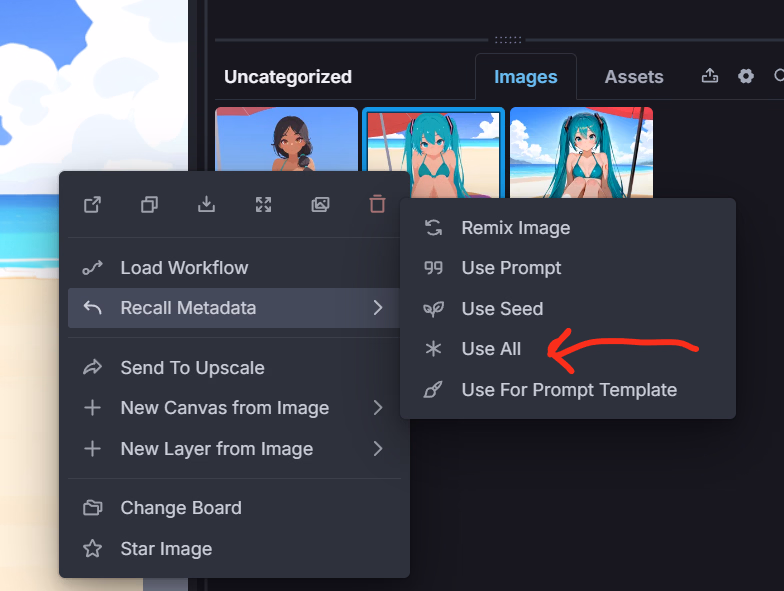The width and height of the screenshot is (784, 591).
Task: Click the Uncategorized board title
Action: 288,76
